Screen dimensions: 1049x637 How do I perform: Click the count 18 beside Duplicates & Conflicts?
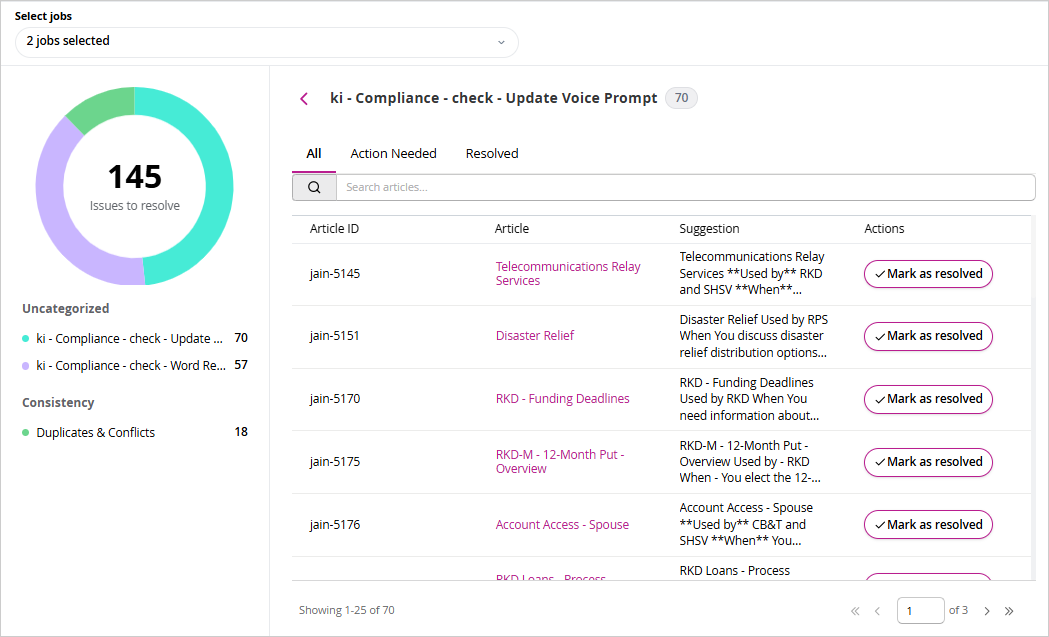tap(241, 432)
